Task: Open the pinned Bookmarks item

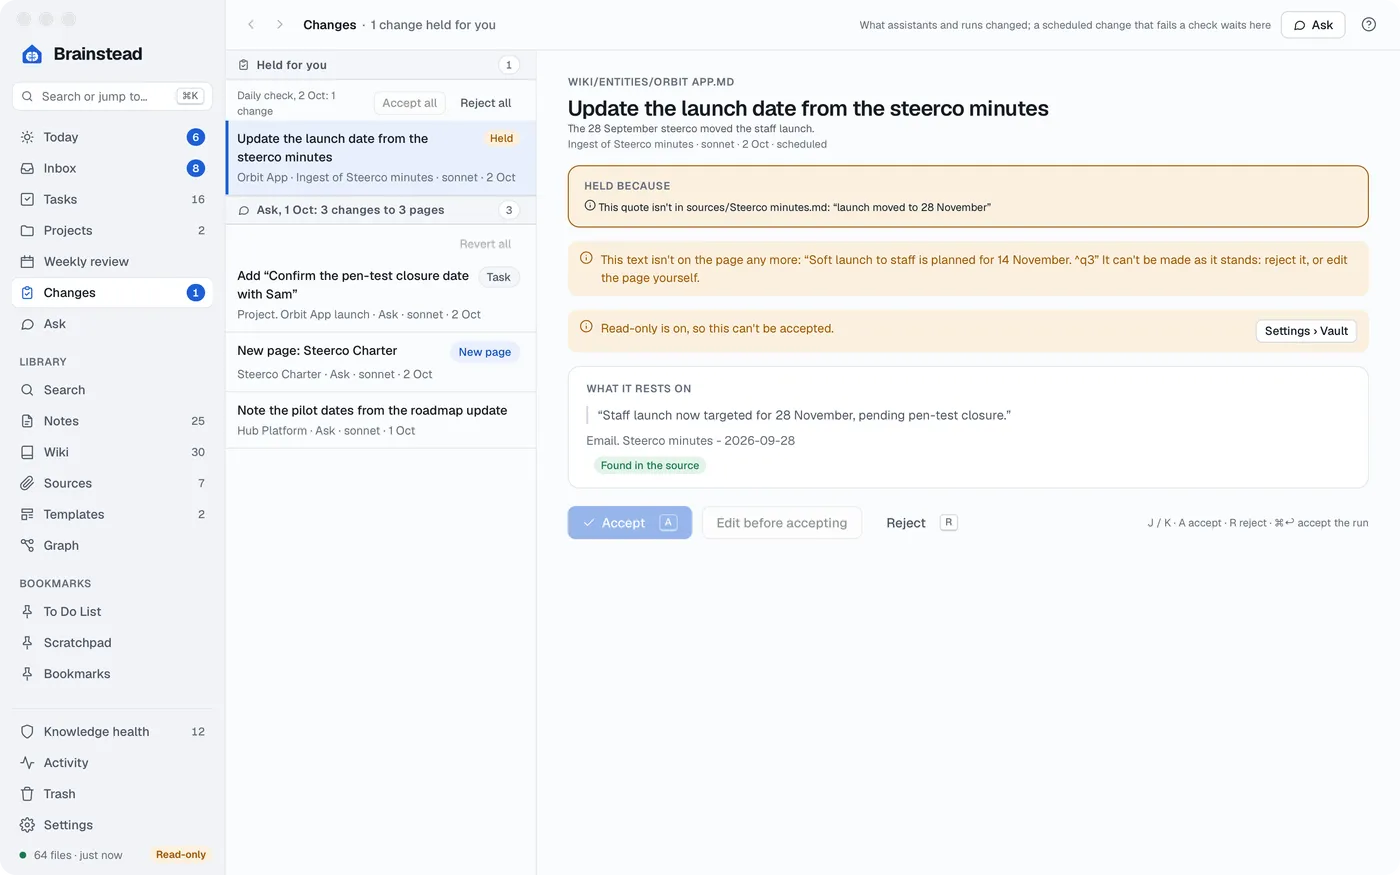Action: pyautogui.click(x=112, y=674)
